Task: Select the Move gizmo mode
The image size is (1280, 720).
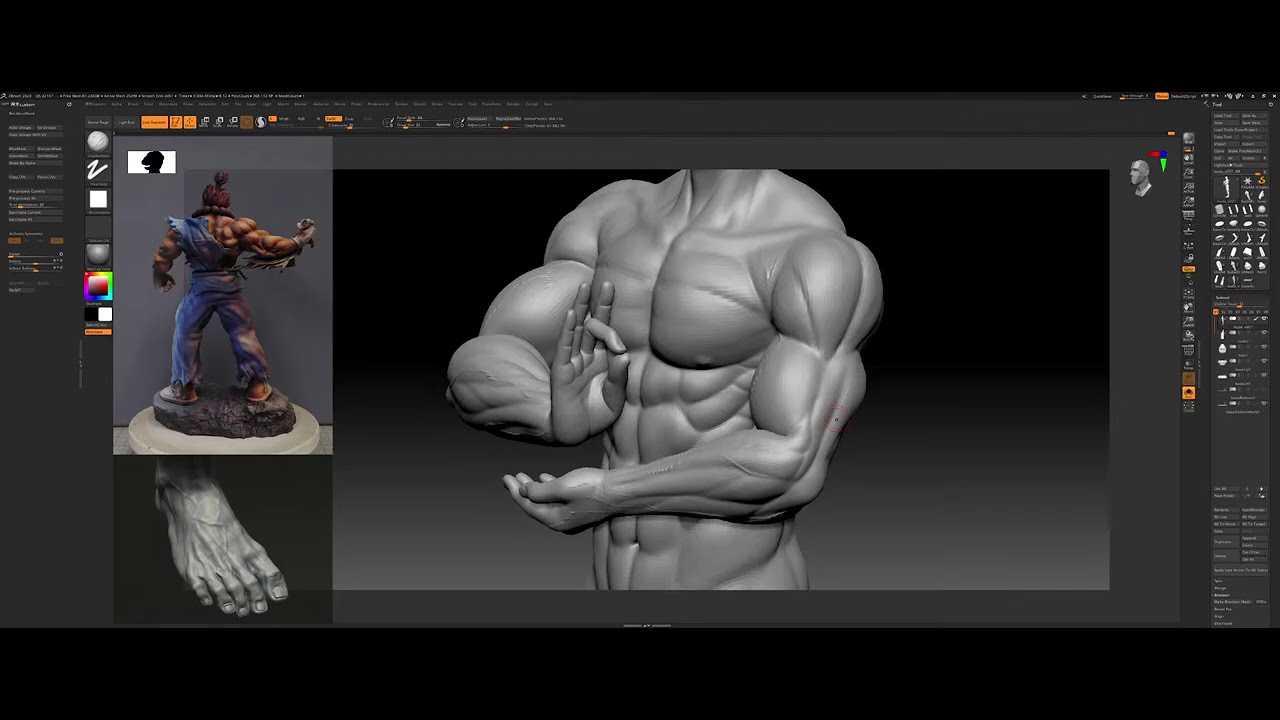Action: click(205, 122)
